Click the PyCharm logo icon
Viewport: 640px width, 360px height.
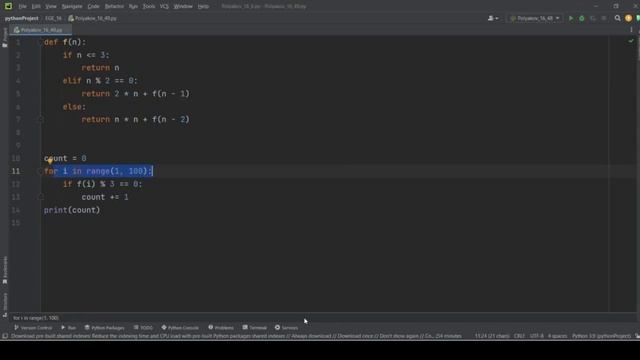8,6
